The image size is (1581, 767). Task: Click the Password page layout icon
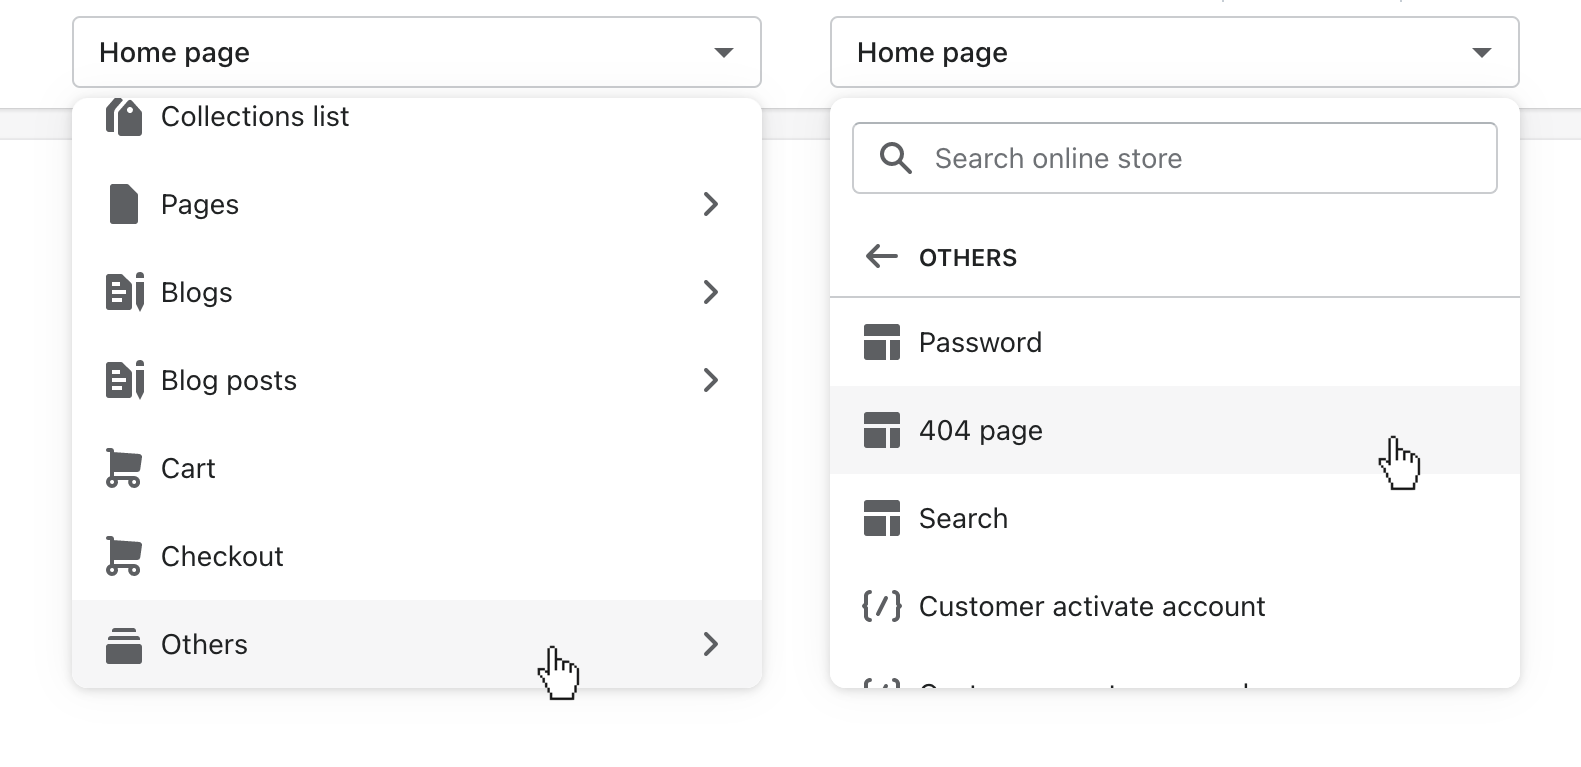[882, 342]
